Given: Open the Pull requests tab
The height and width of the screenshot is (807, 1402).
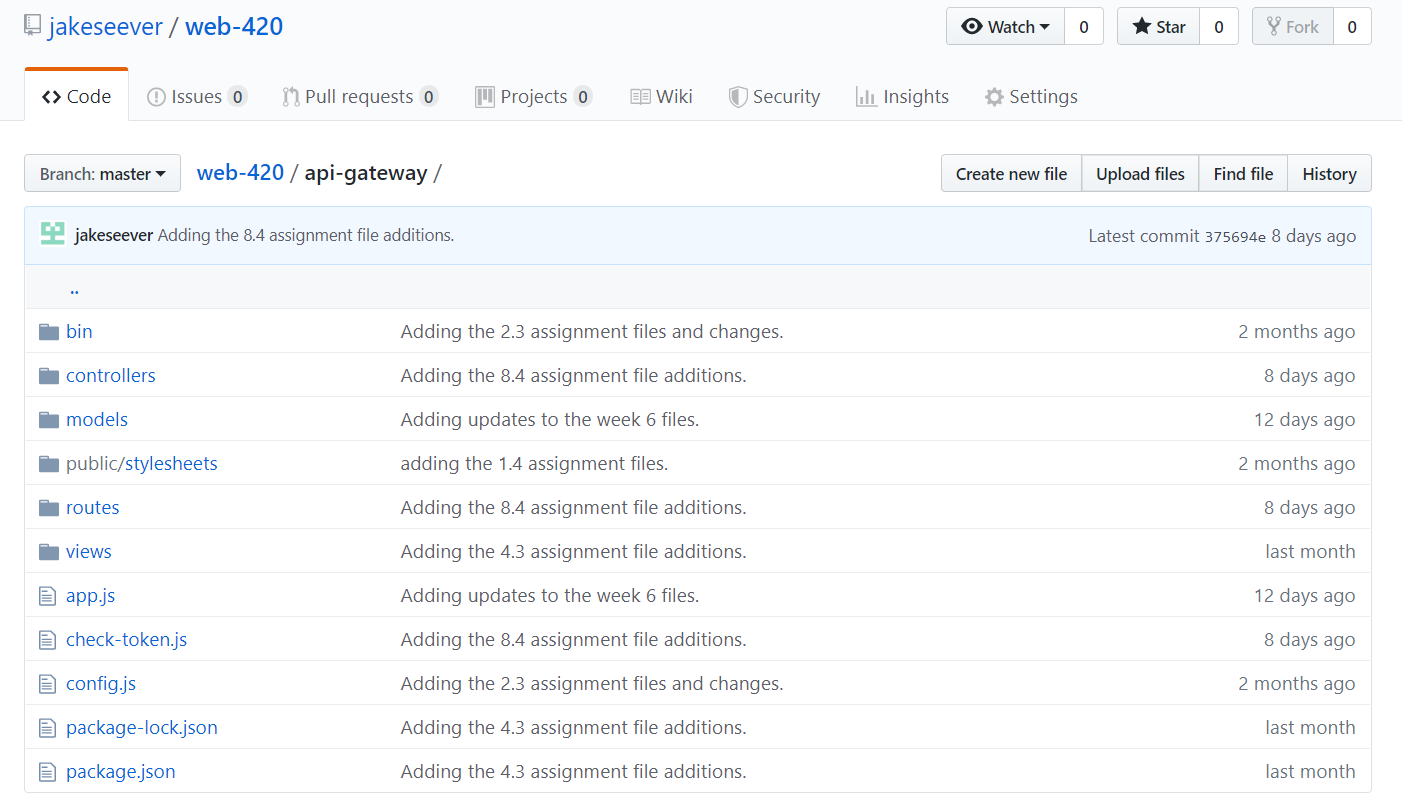Looking at the screenshot, I should pyautogui.click(x=360, y=96).
